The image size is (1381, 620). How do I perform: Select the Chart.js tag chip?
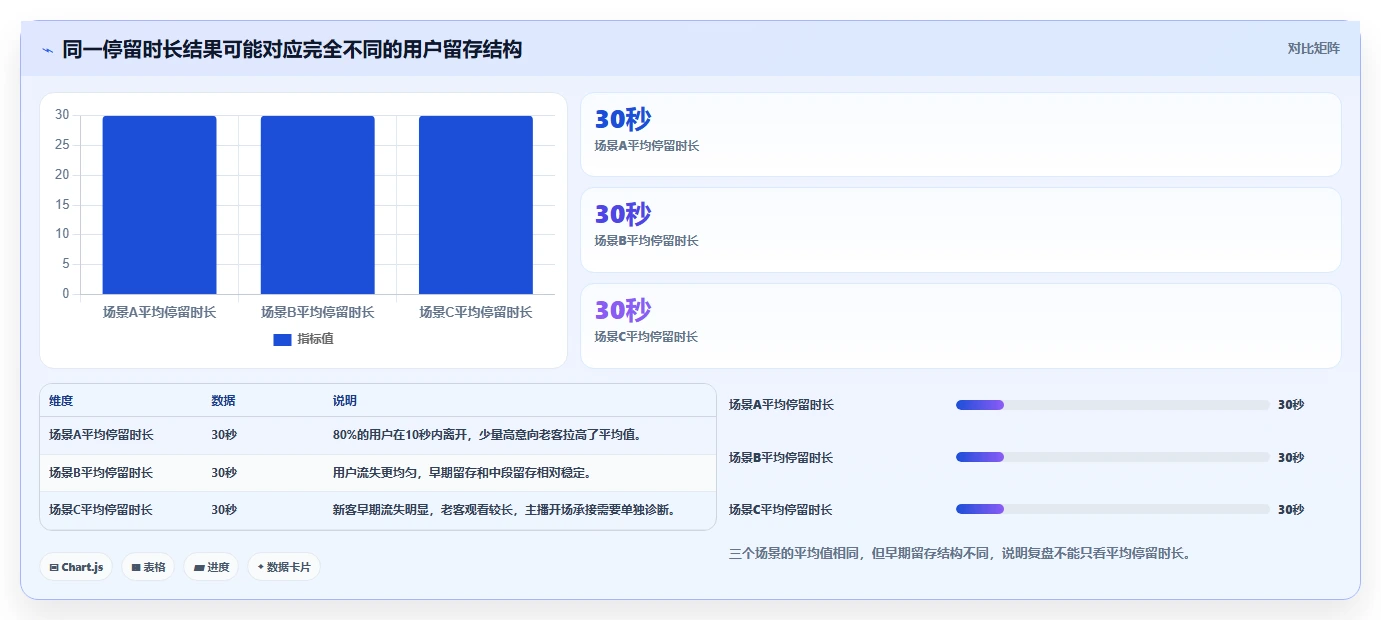[76, 567]
